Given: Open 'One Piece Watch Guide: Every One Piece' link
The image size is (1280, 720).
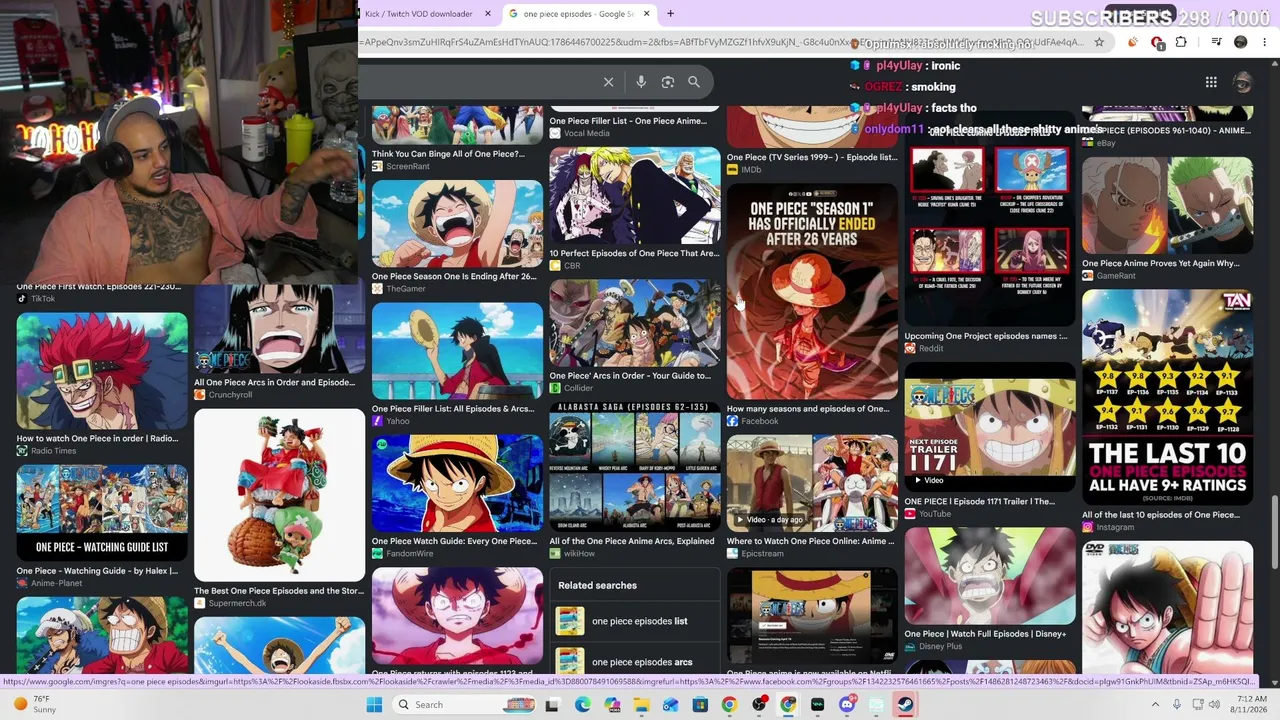Looking at the screenshot, I should click(x=454, y=541).
